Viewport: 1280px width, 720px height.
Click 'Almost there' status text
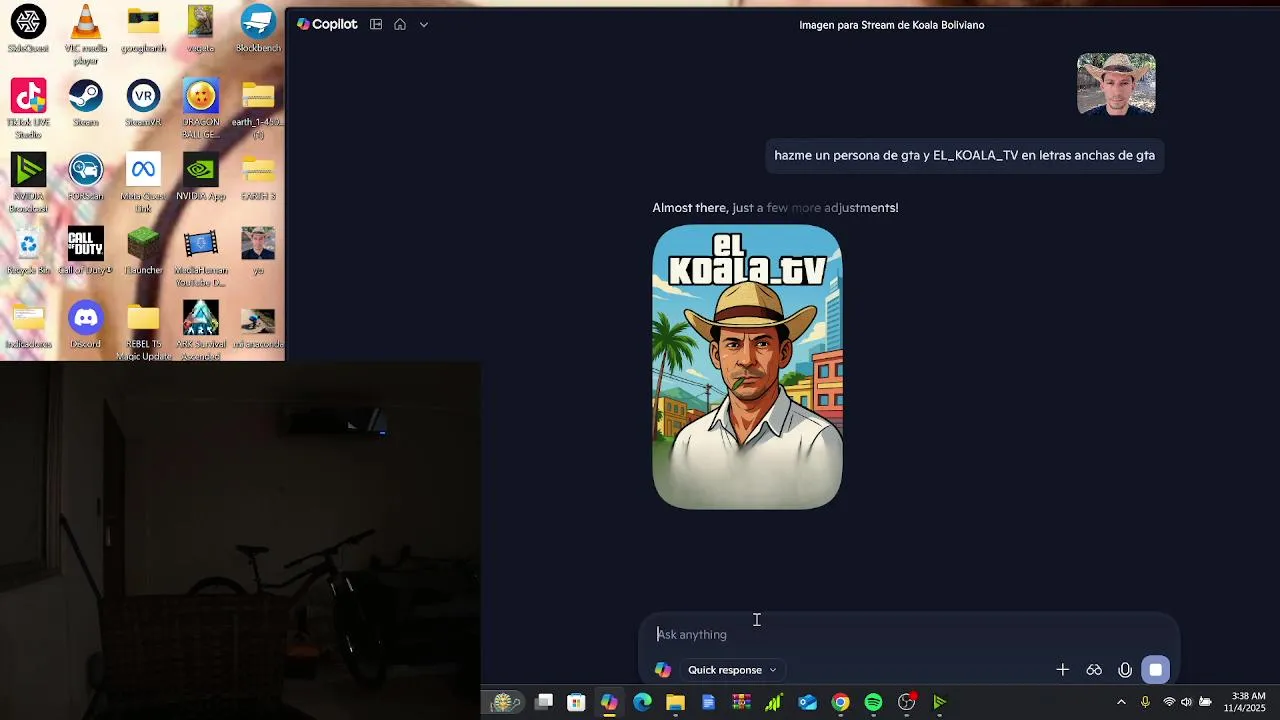(775, 208)
